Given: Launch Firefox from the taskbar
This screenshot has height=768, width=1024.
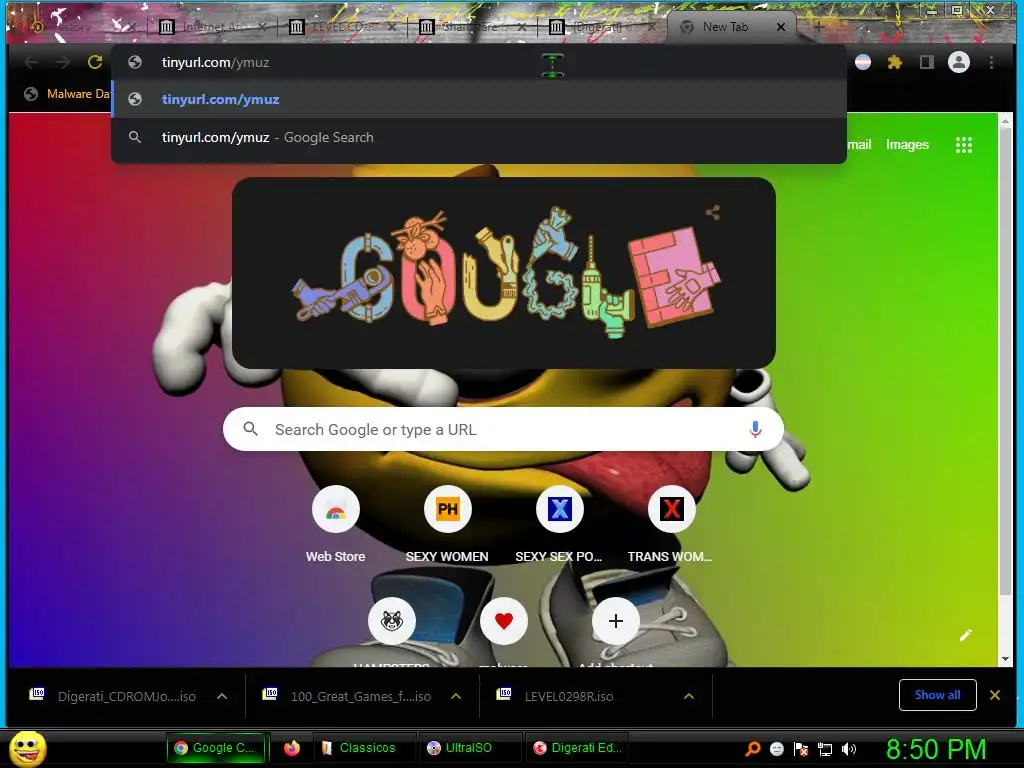Looking at the screenshot, I should (292, 748).
